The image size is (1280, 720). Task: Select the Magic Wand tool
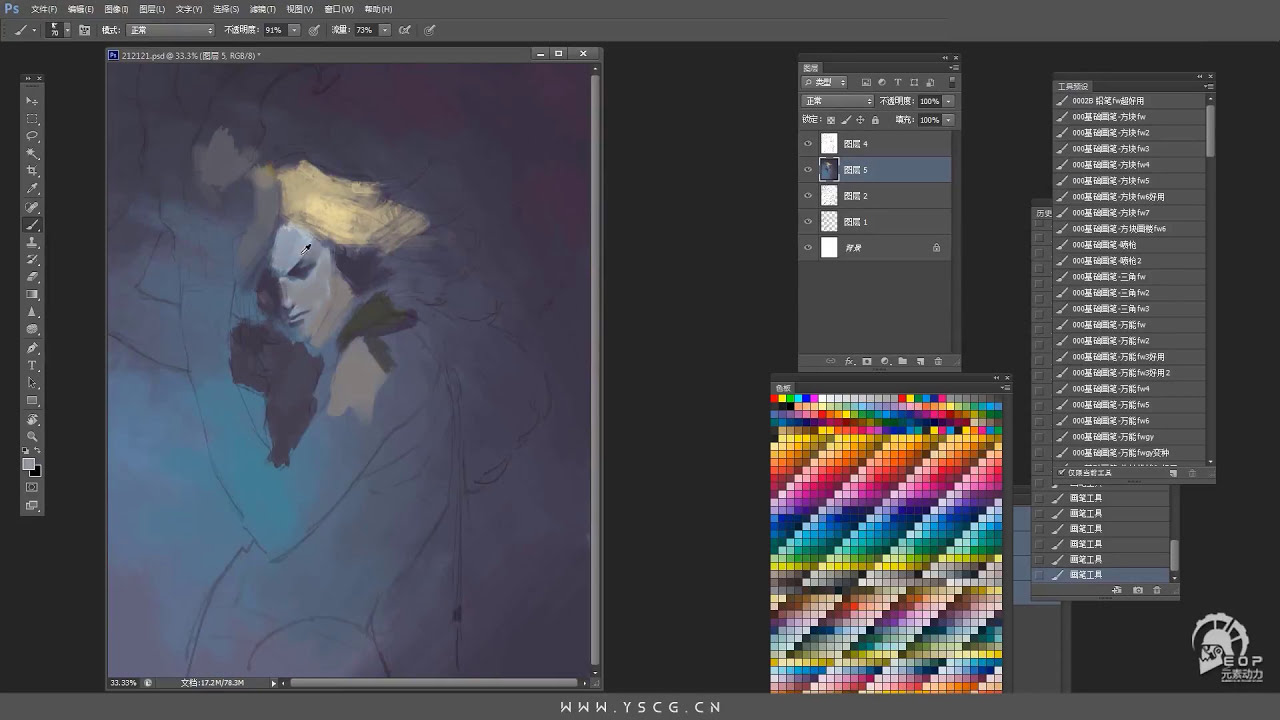32,154
